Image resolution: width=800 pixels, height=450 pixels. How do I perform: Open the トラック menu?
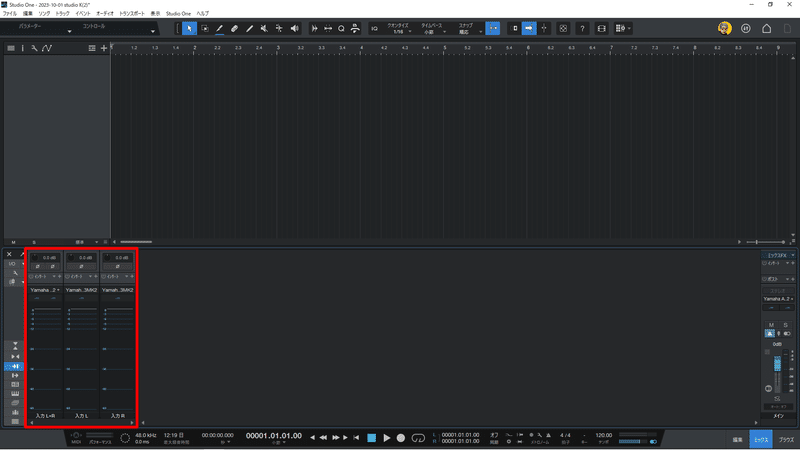coord(62,14)
